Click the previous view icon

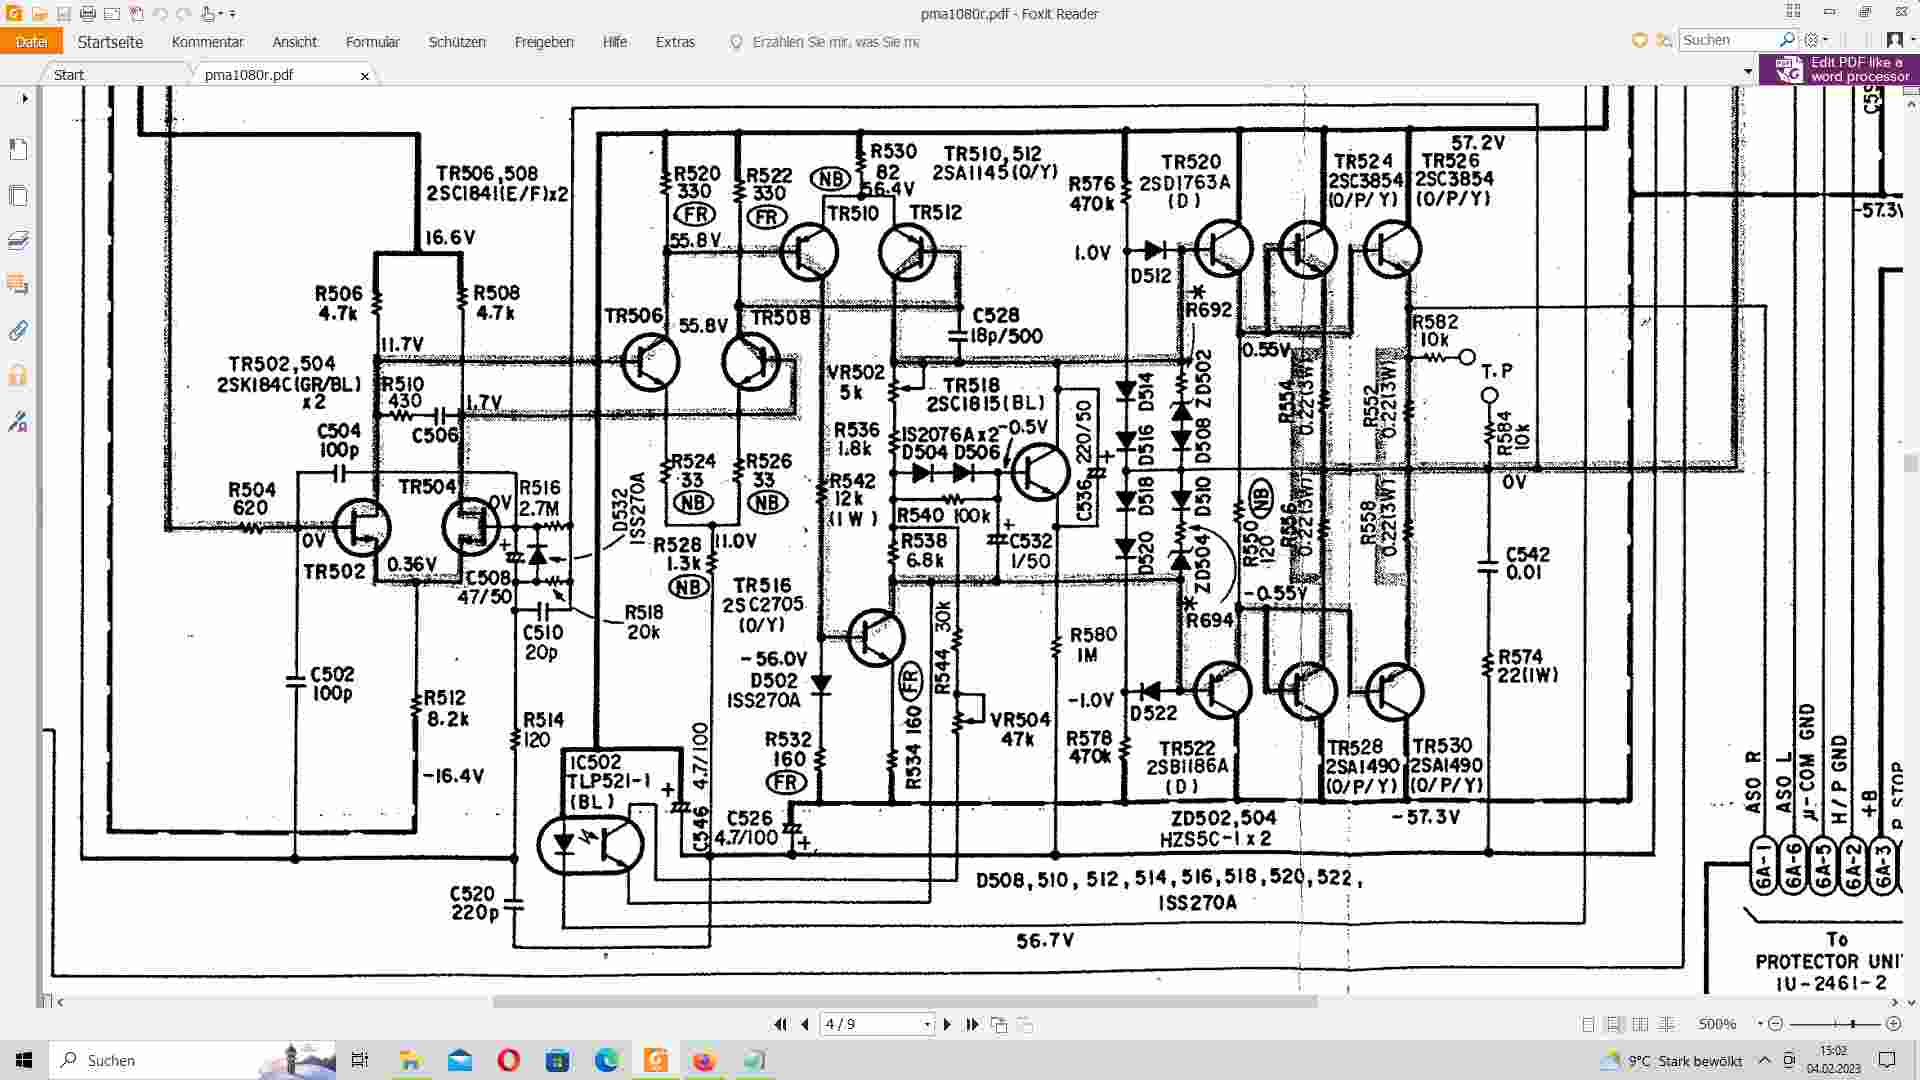998,1024
